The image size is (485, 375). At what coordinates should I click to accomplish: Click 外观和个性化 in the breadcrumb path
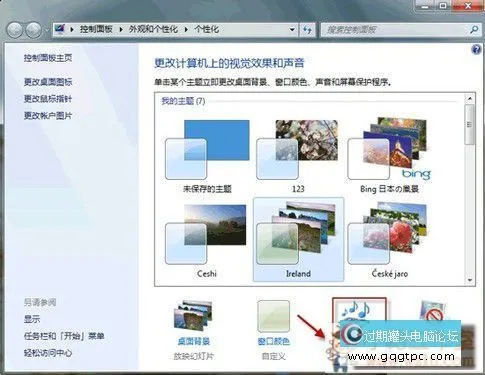click(153, 29)
